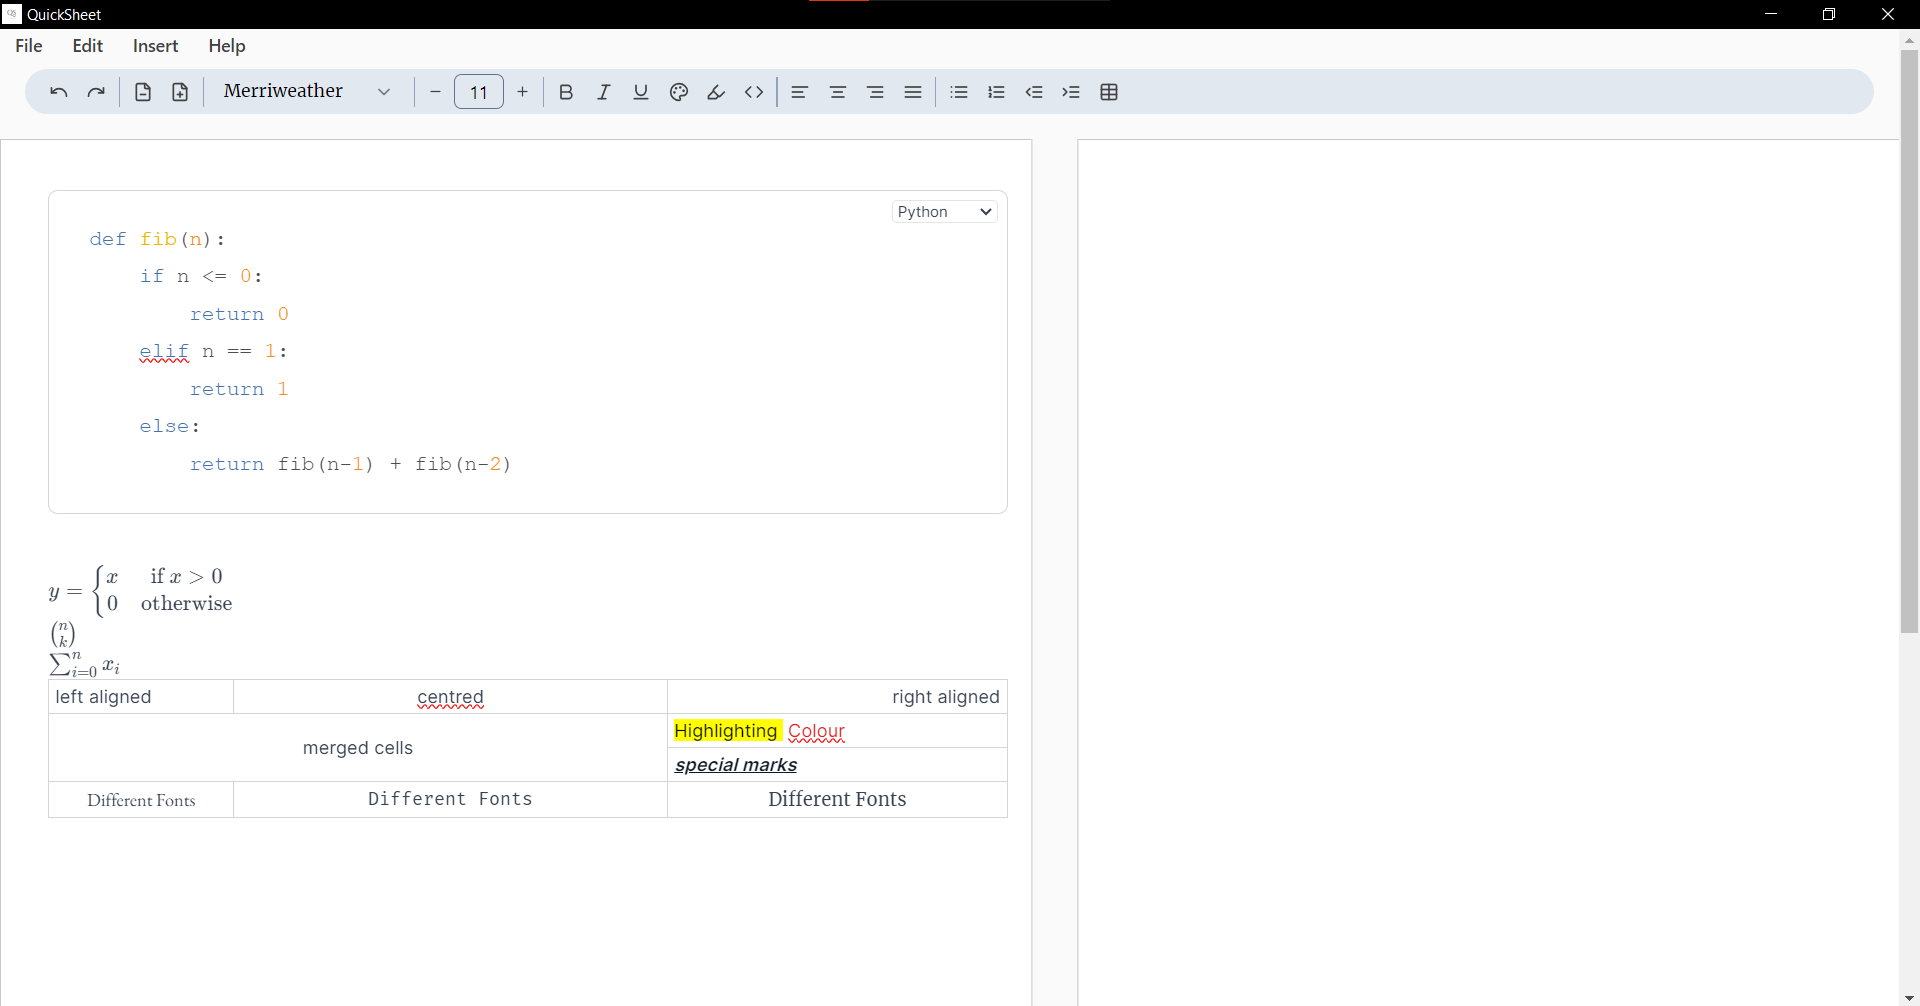Toggle italic formatting
1920x1006 pixels.
[x=604, y=92]
